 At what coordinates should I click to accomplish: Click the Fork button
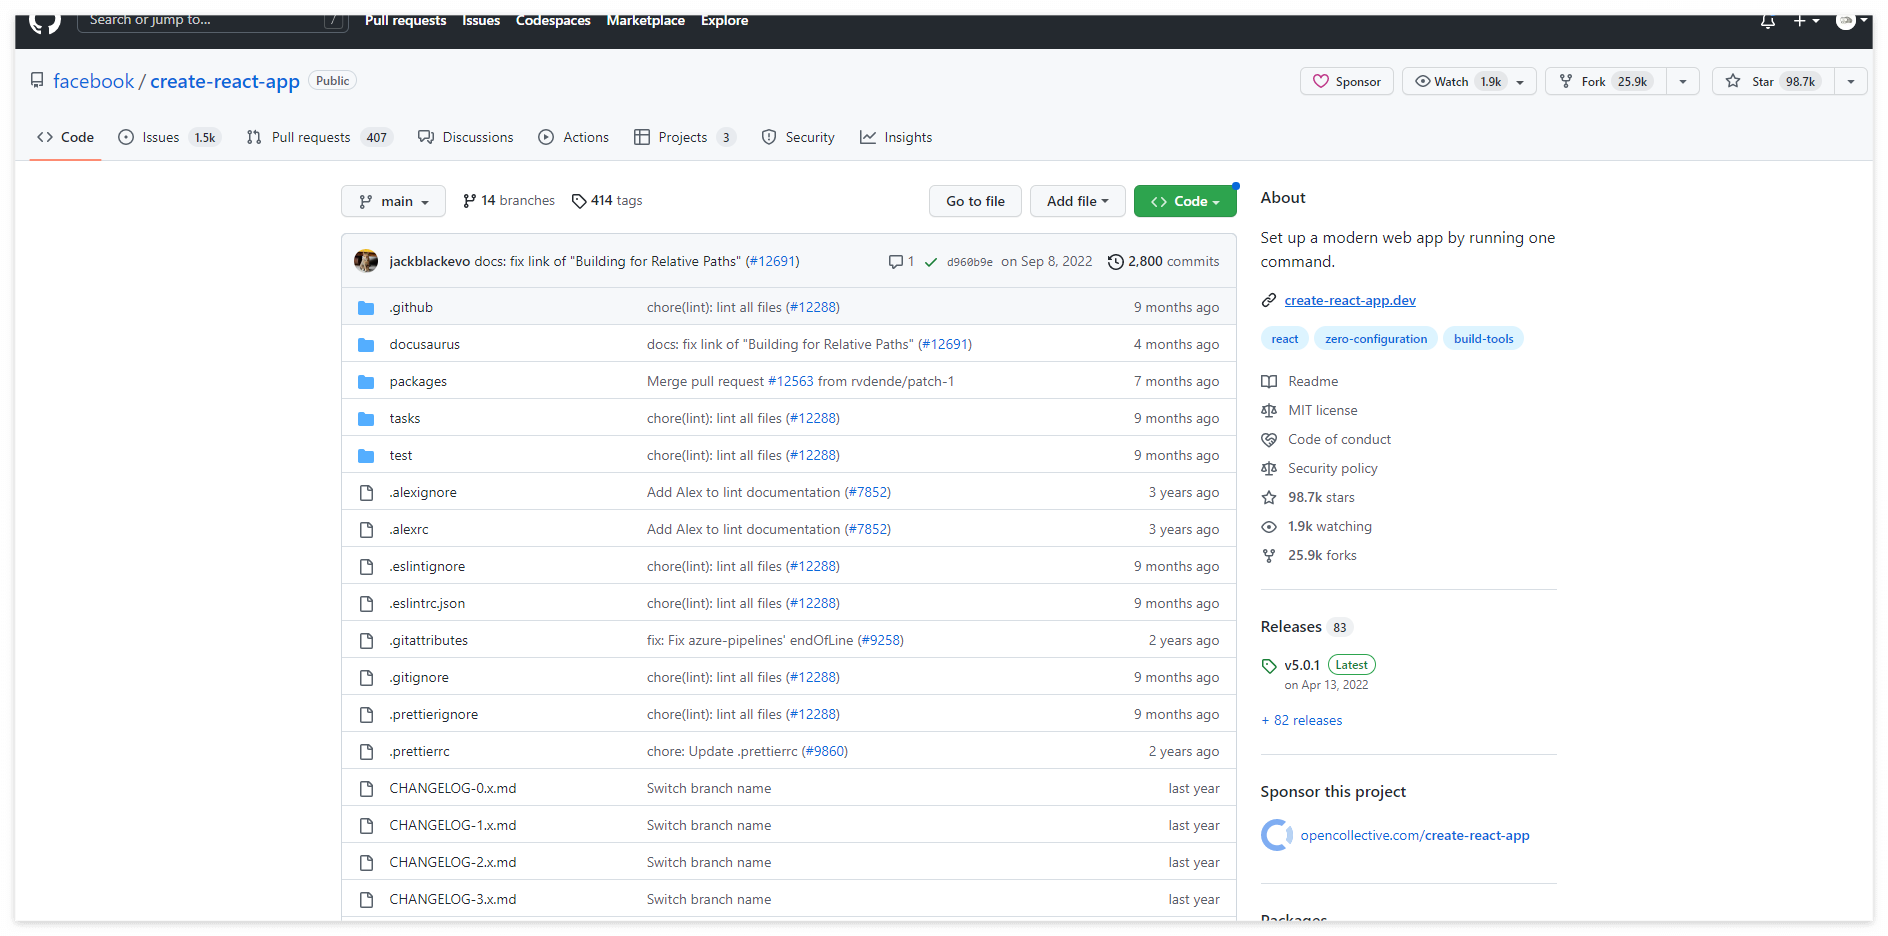(1606, 82)
